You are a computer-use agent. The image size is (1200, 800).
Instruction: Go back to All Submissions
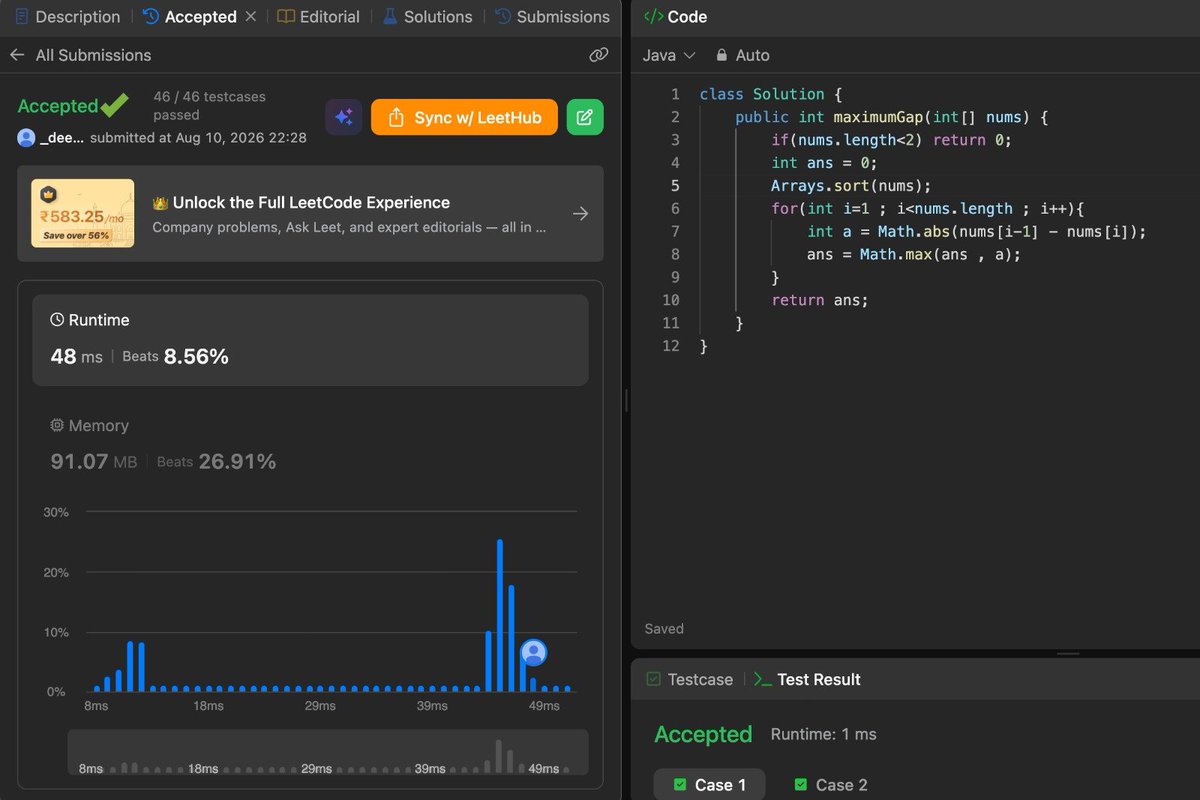(93, 55)
